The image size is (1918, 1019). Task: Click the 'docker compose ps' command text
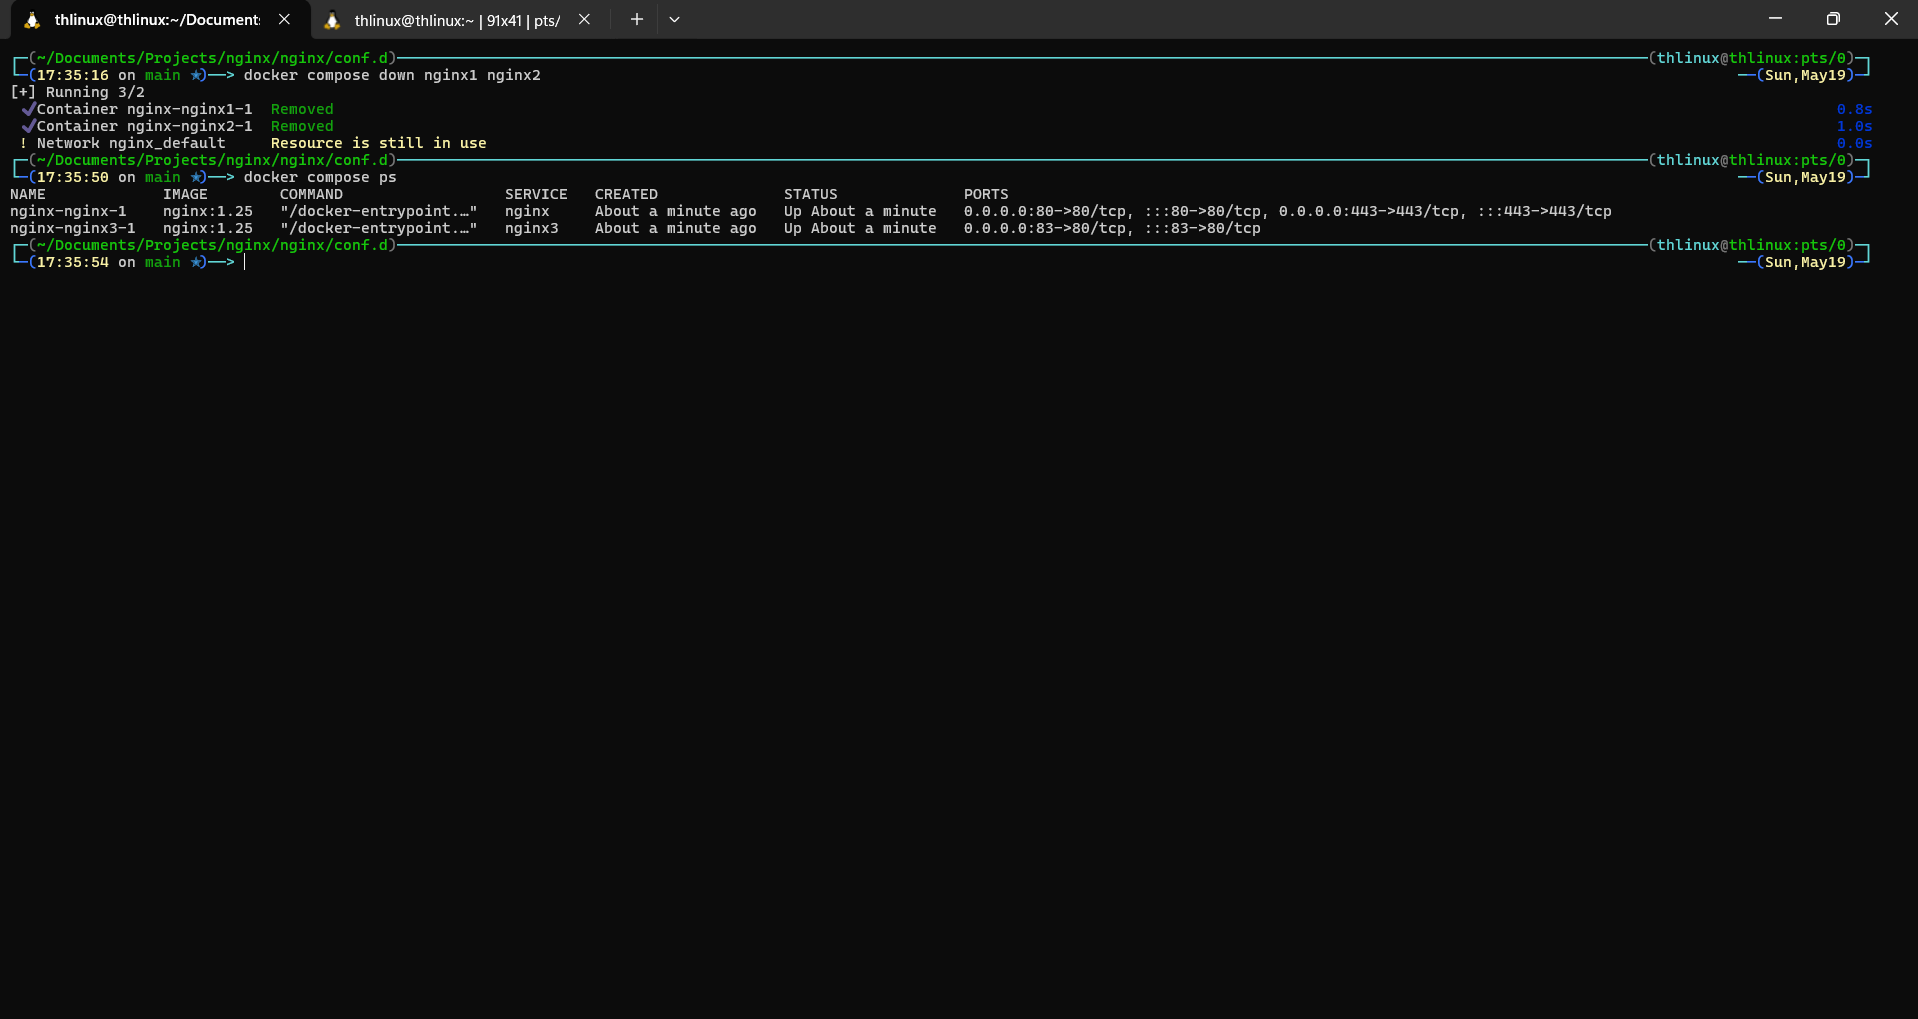click(320, 177)
